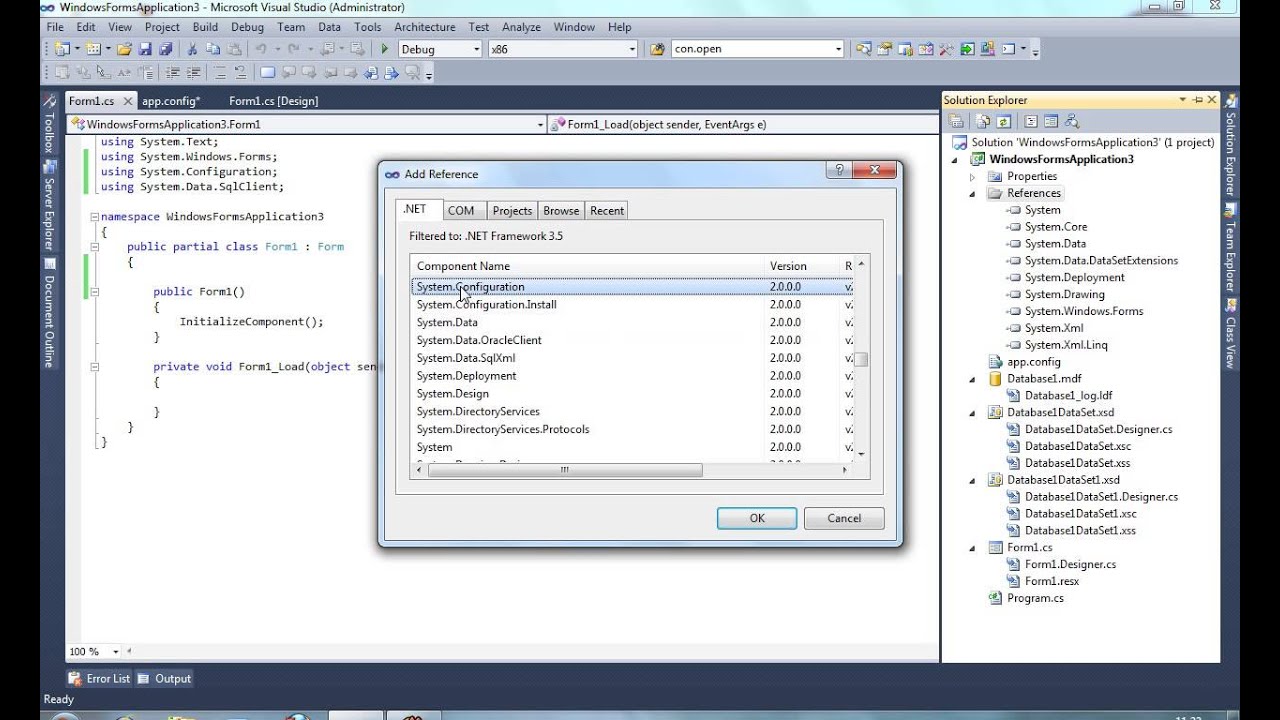Open the Form1_Load member dropdown
The image size is (1280, 720).
click(x=934, y=125)
